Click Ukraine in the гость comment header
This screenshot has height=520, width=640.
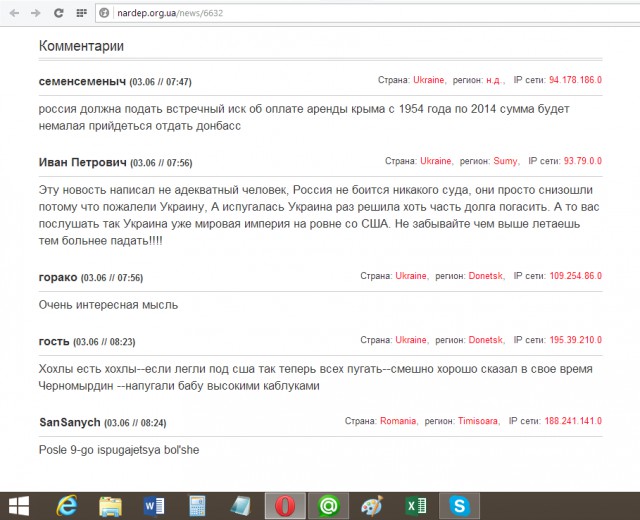tap(411, 340)
